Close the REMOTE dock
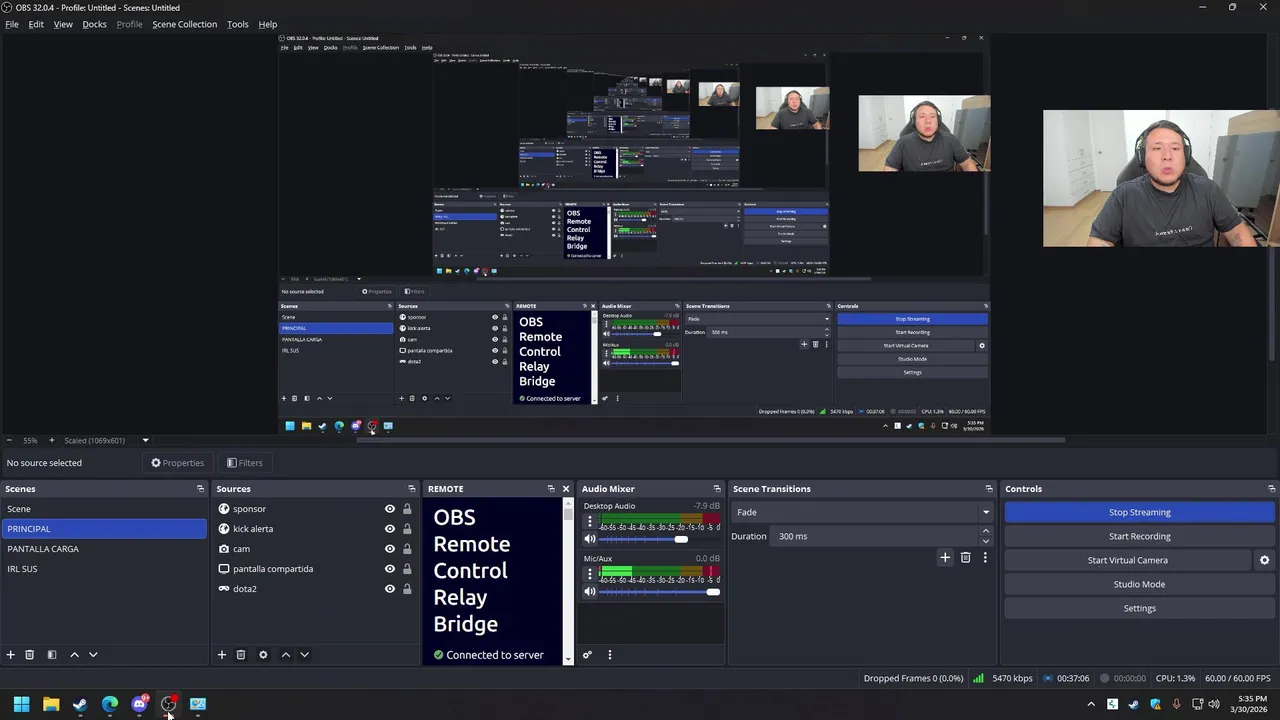The width and height of the screenshot is (1280, 720). (565, 489)
